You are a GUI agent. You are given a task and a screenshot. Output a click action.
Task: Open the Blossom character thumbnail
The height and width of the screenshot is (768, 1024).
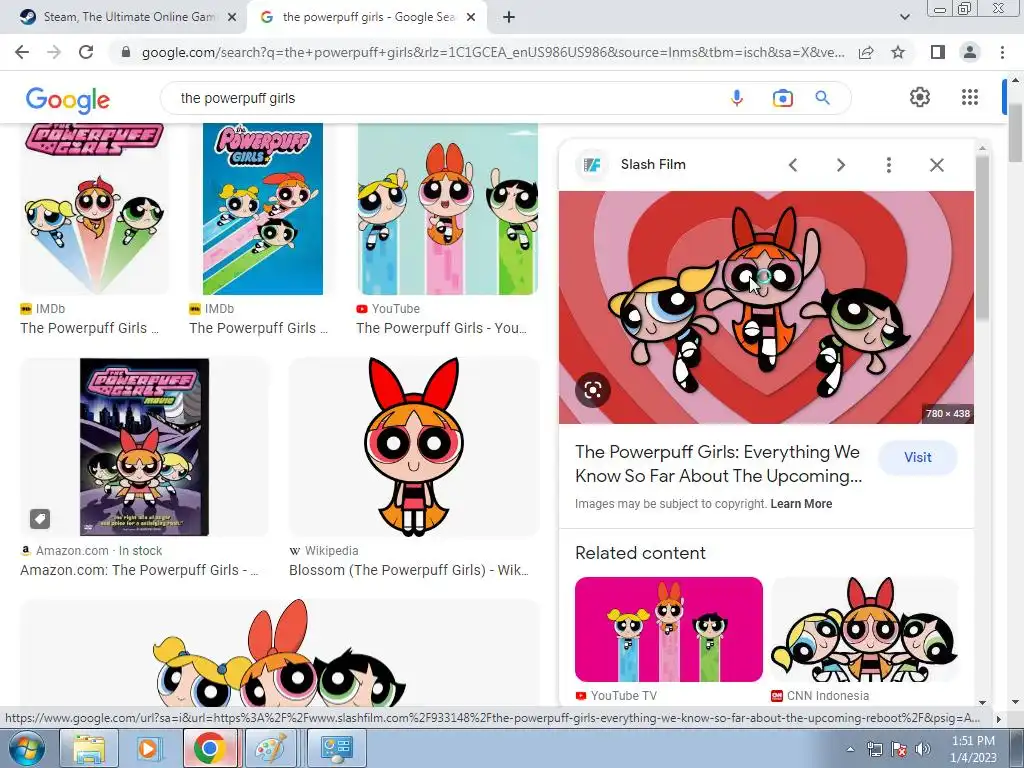[414, 447]
